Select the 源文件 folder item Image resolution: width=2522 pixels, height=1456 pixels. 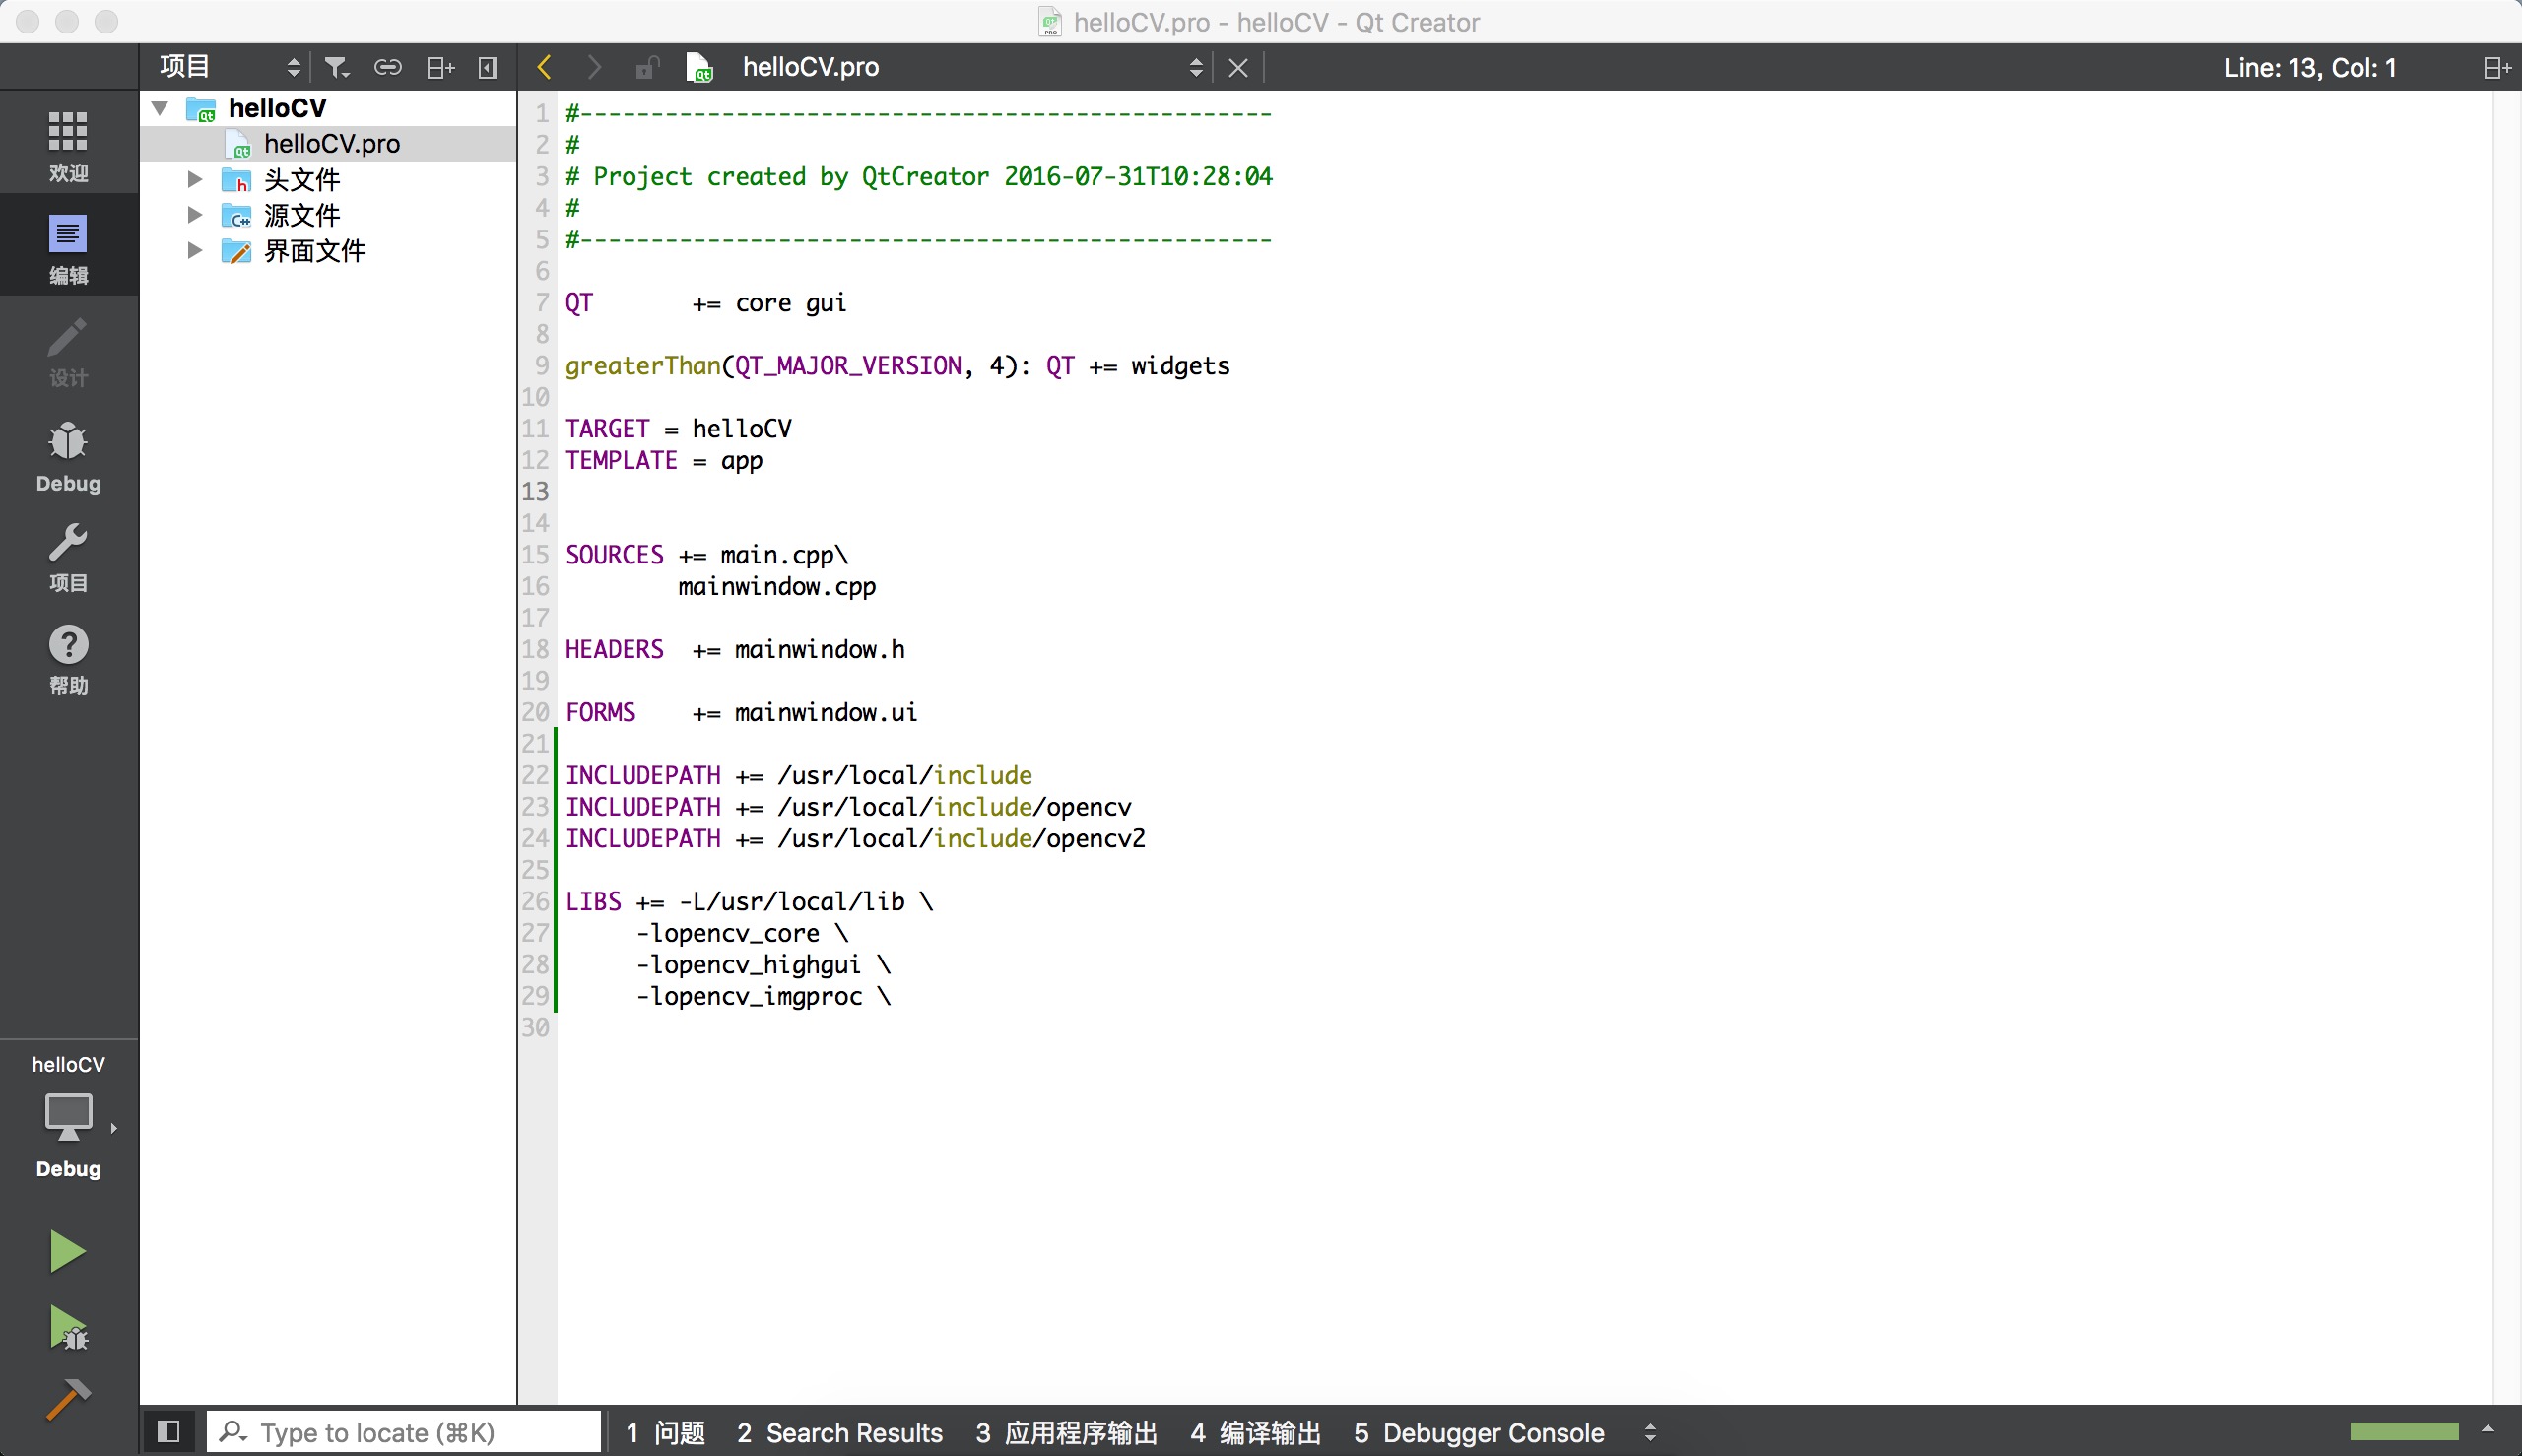tap(301, 214)
